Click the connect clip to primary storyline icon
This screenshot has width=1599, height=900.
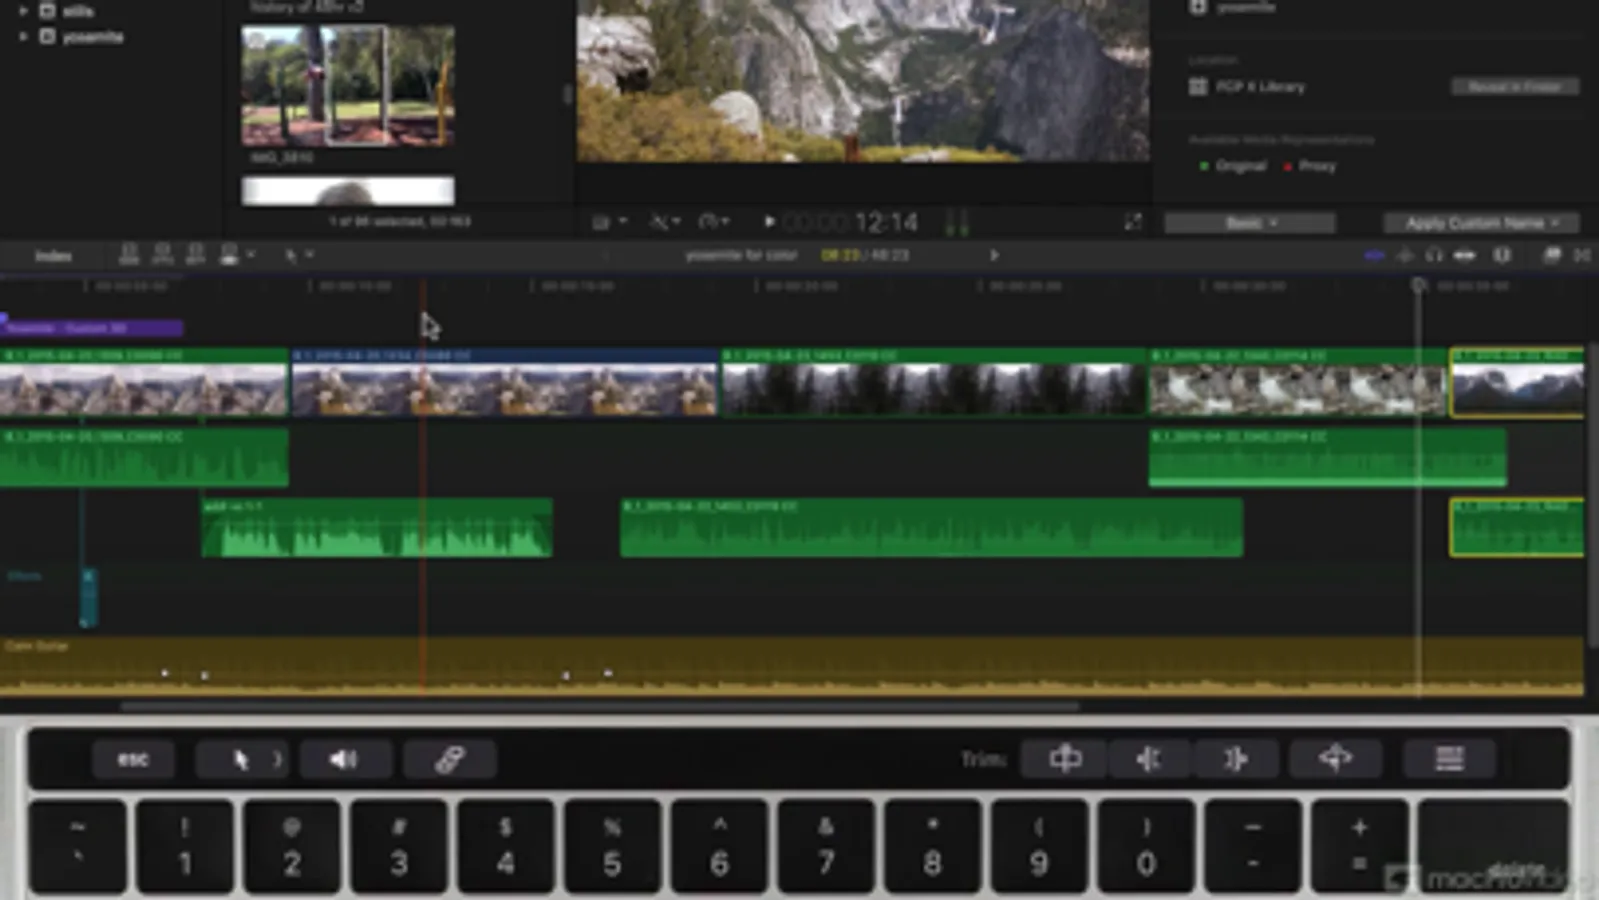point(128,255)
